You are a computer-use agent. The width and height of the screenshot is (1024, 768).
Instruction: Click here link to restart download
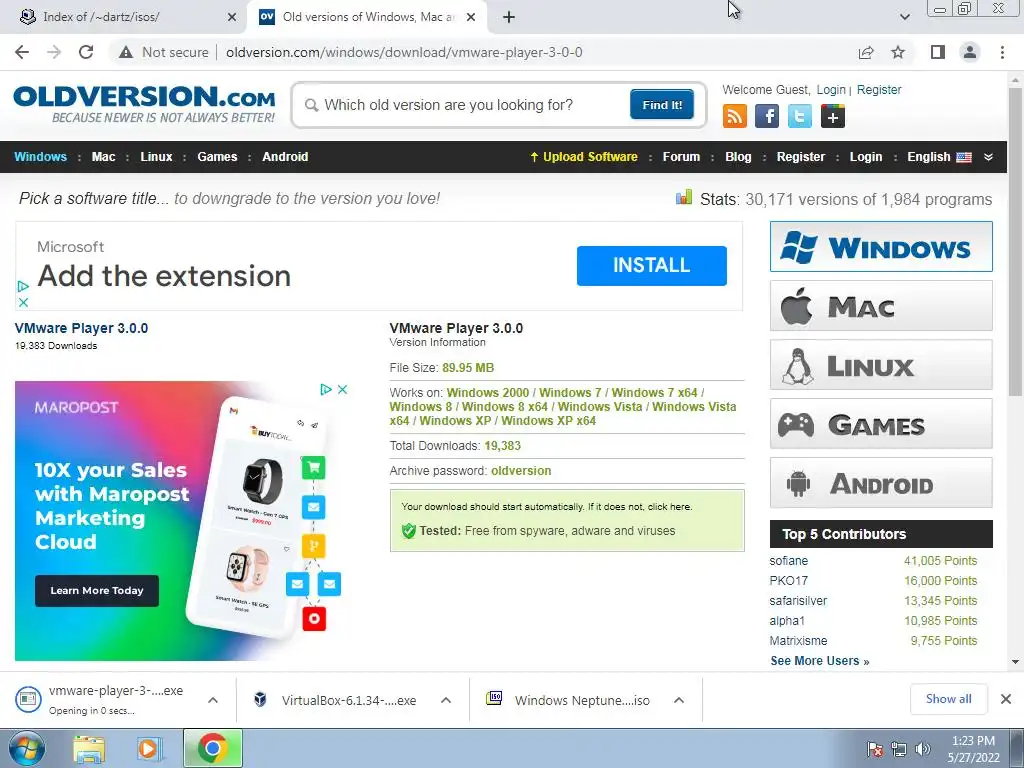[669, 507]
